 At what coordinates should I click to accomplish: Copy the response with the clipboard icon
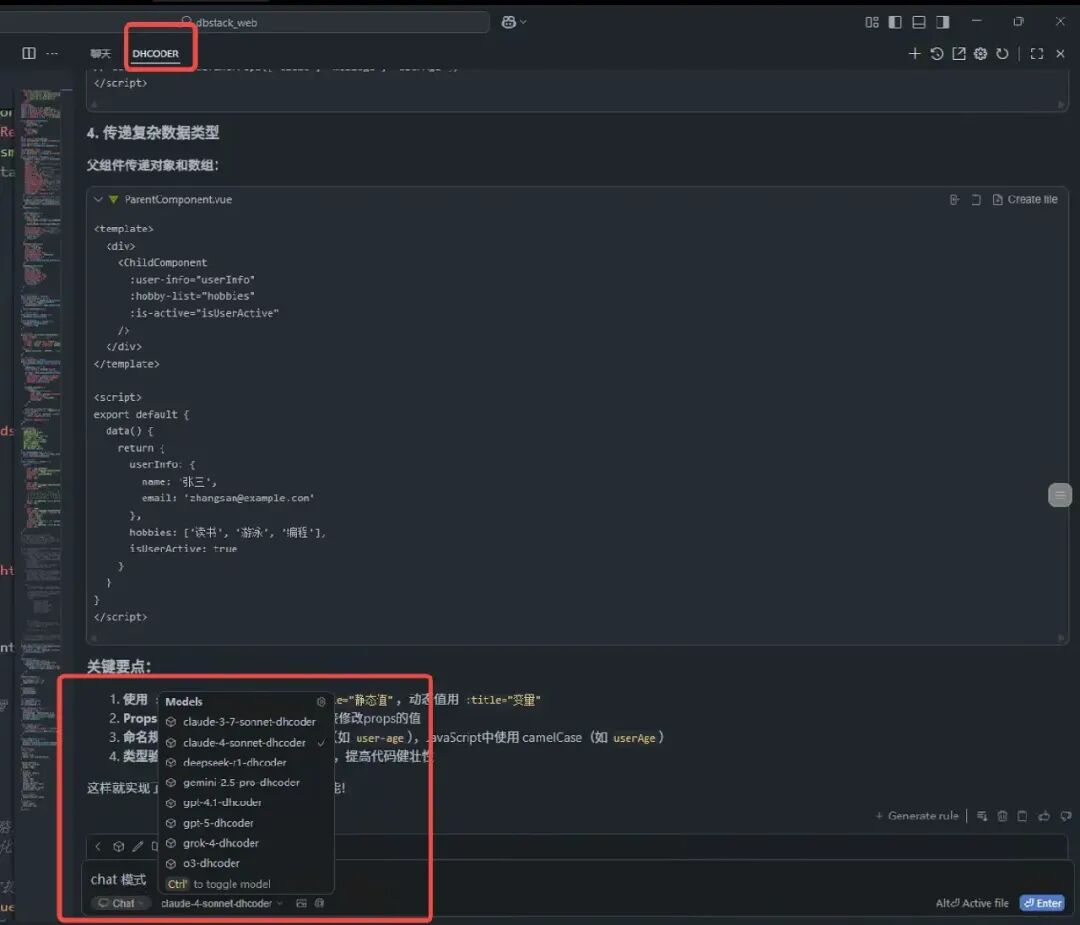click(1022, 816)
